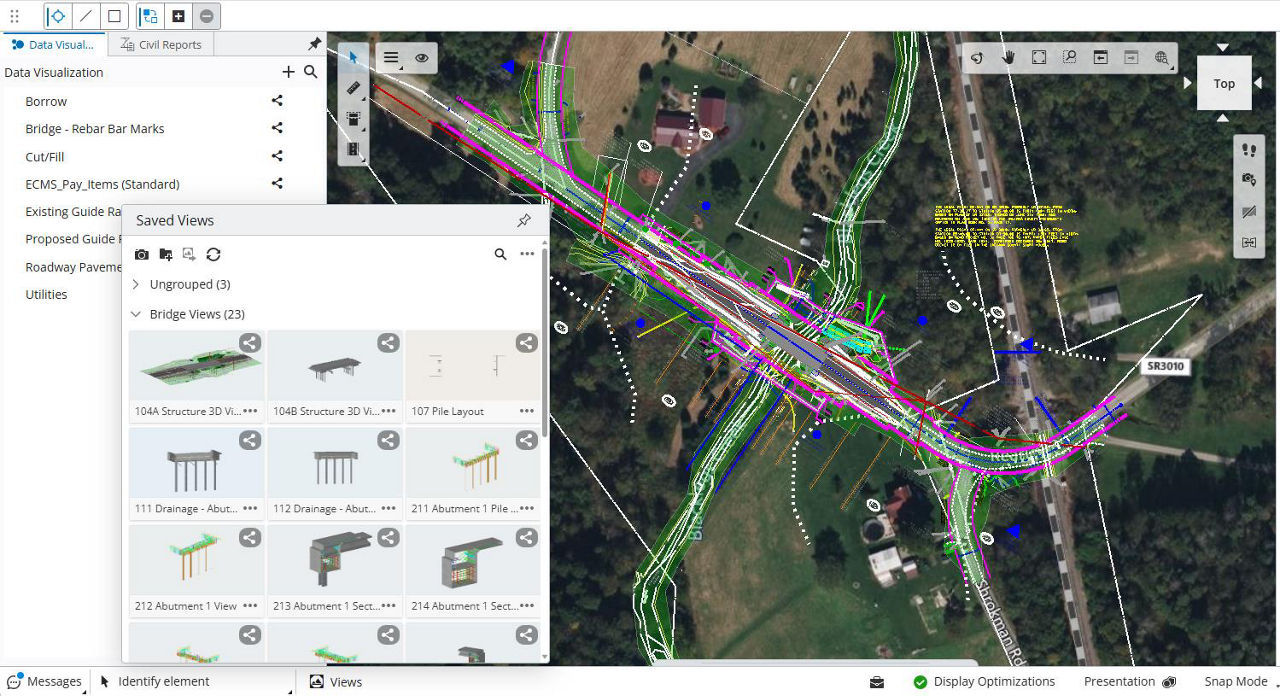Expand the Ungrouped saved views section
This screenshot has width=1280, height=696.
point(135,284)
